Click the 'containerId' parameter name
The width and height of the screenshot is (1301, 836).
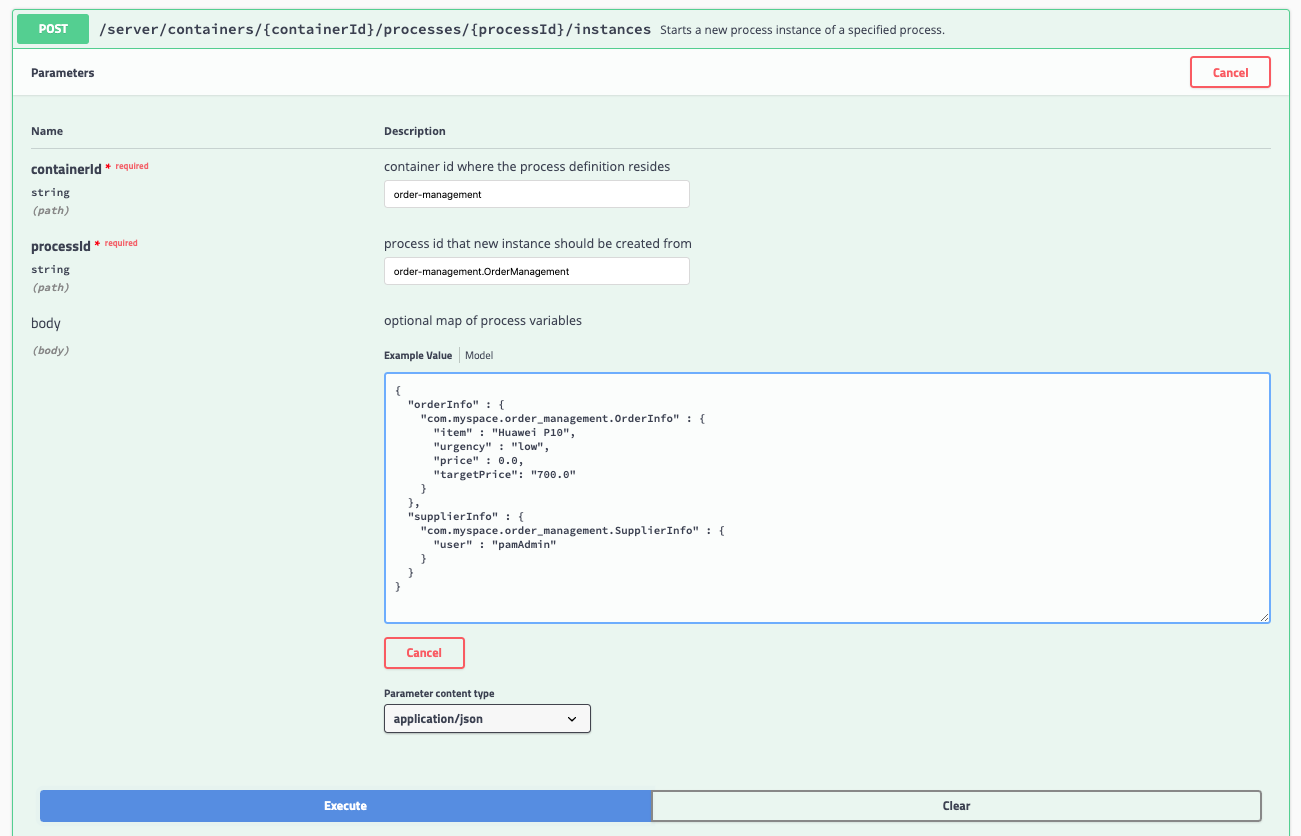pos(66,169)
